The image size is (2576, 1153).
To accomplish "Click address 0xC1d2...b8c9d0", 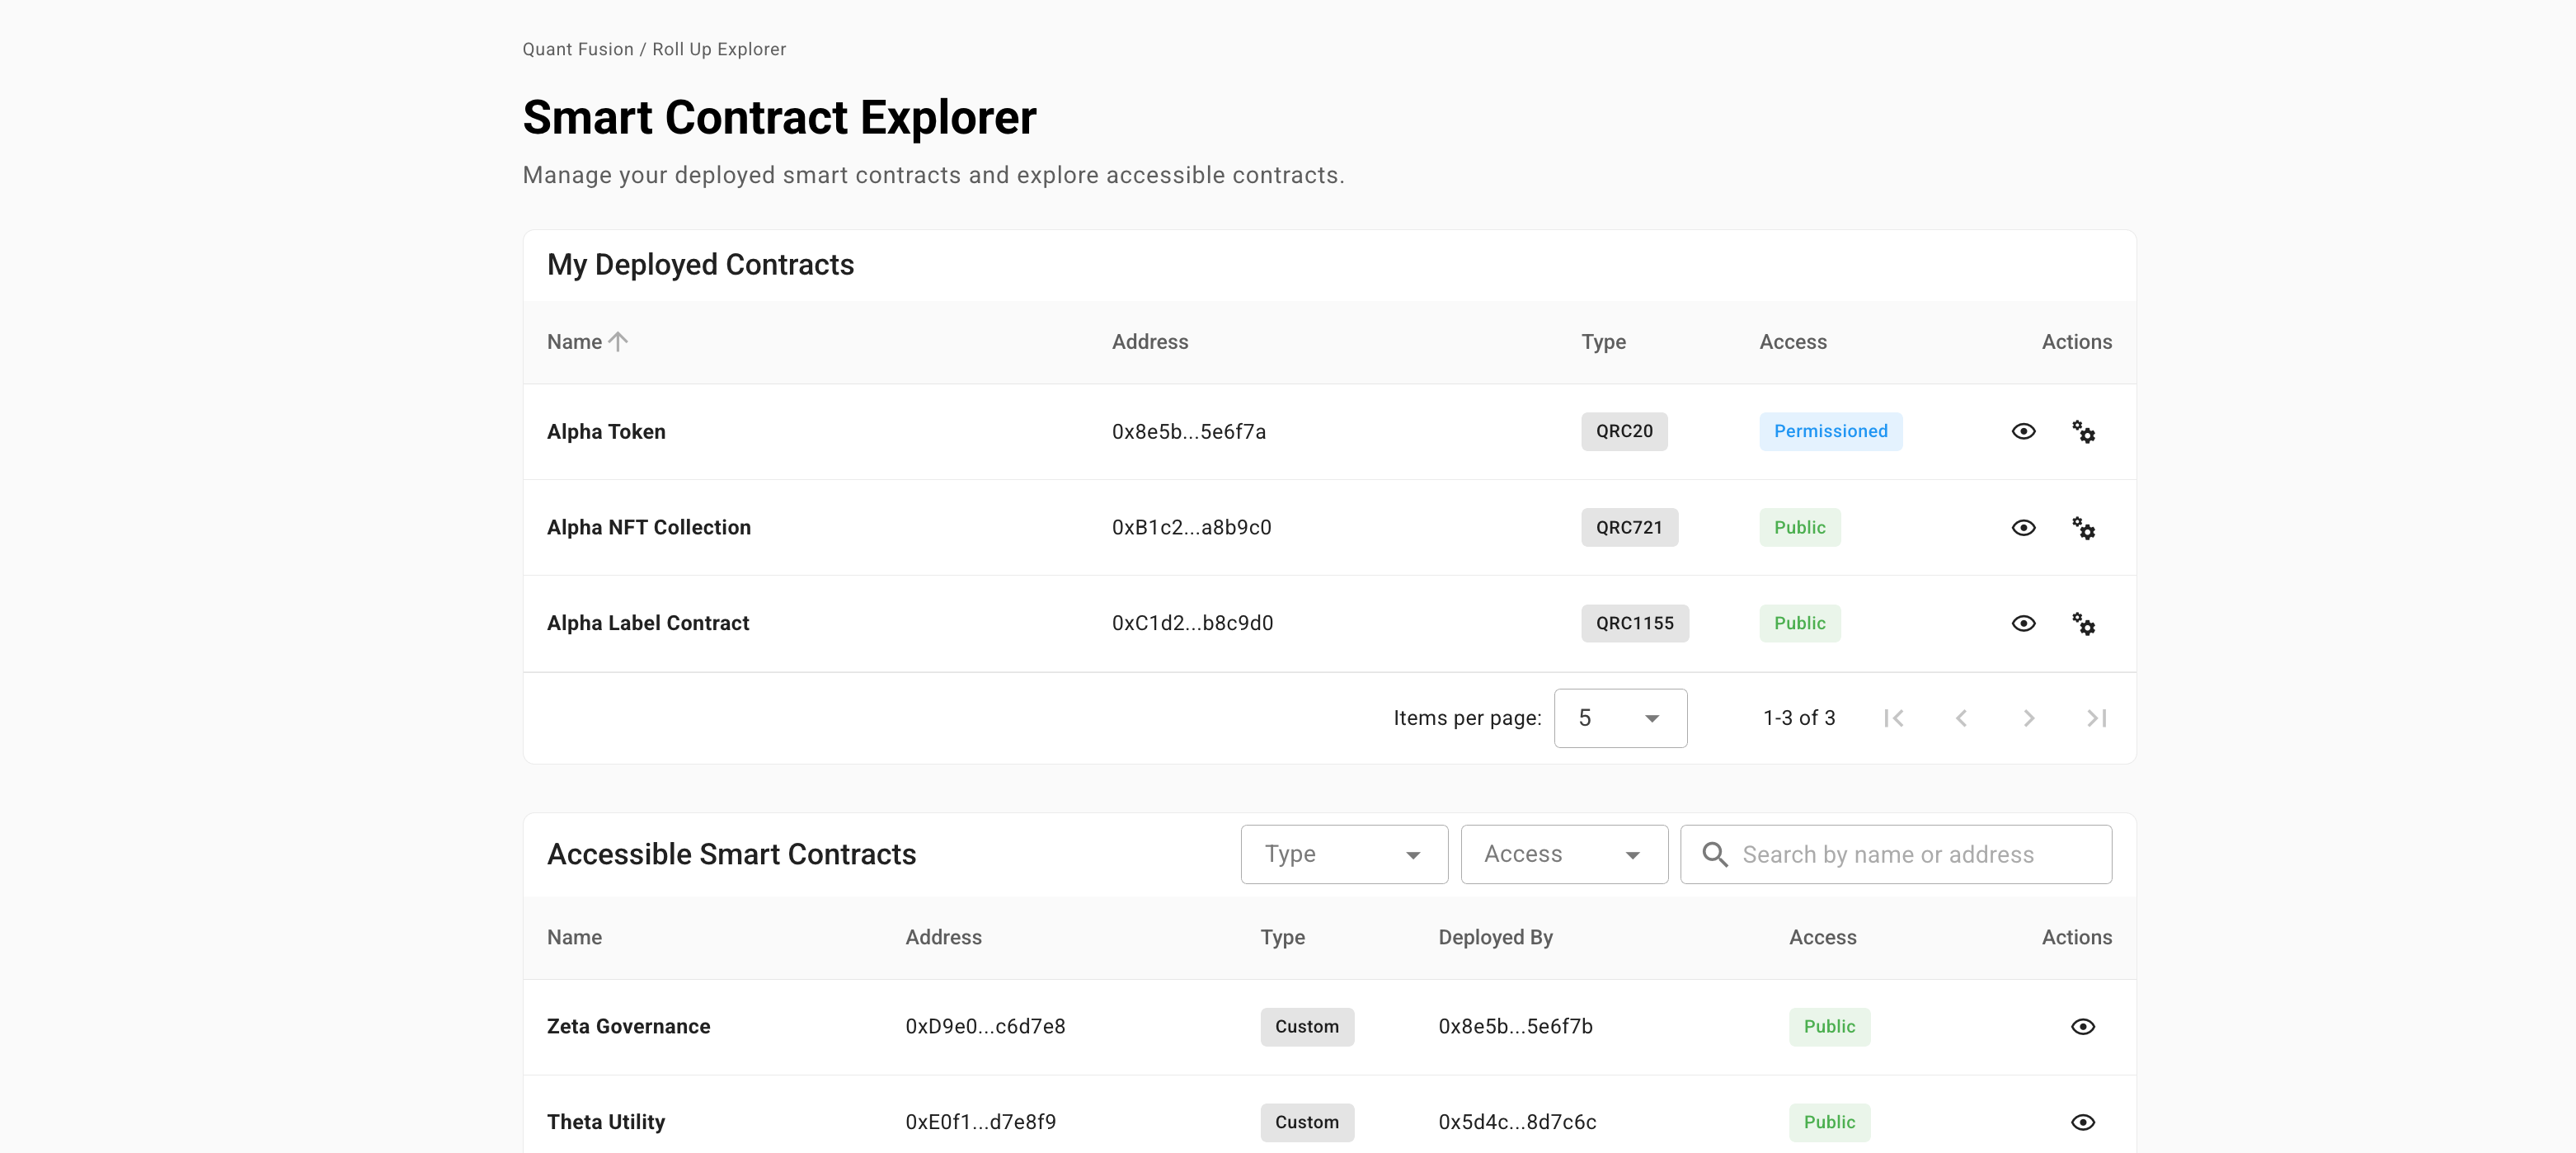I will pyautogui.click(x=1193, y=623).
